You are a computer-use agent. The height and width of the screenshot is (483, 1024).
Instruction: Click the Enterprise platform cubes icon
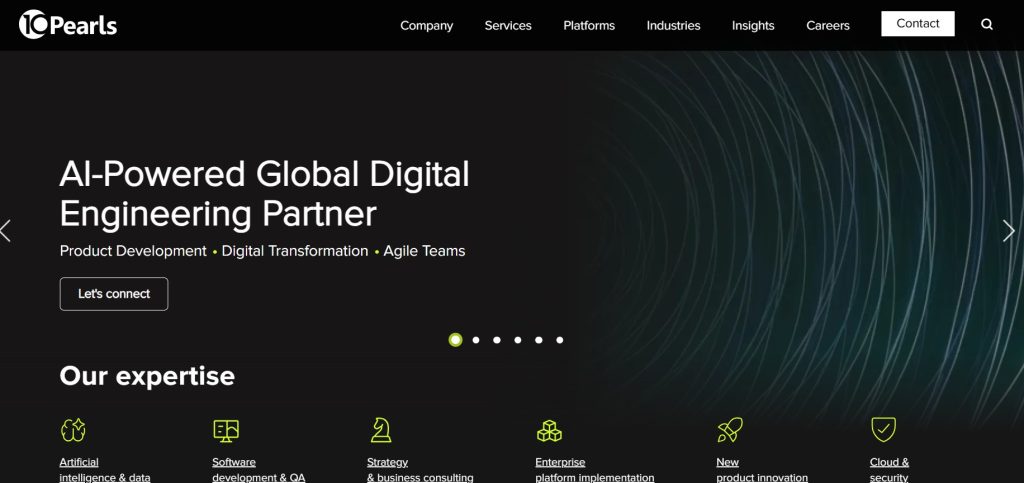pos(549,430)
